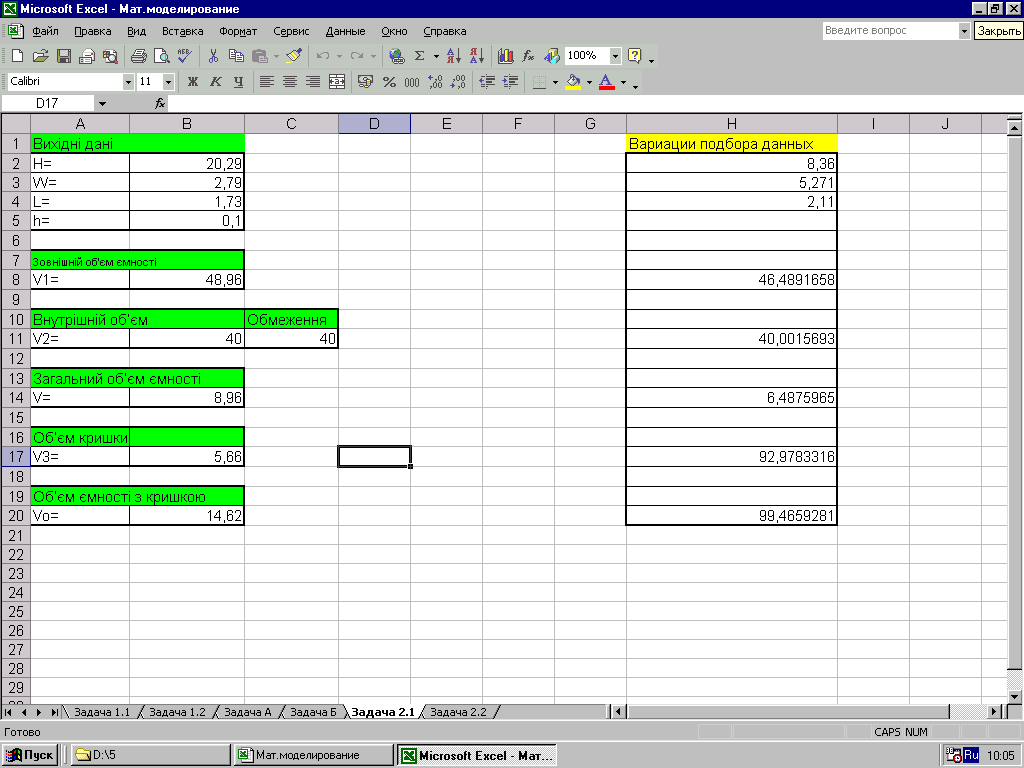
Task: Switch to sheet tab Задача А
Action: tap(248, 712)
